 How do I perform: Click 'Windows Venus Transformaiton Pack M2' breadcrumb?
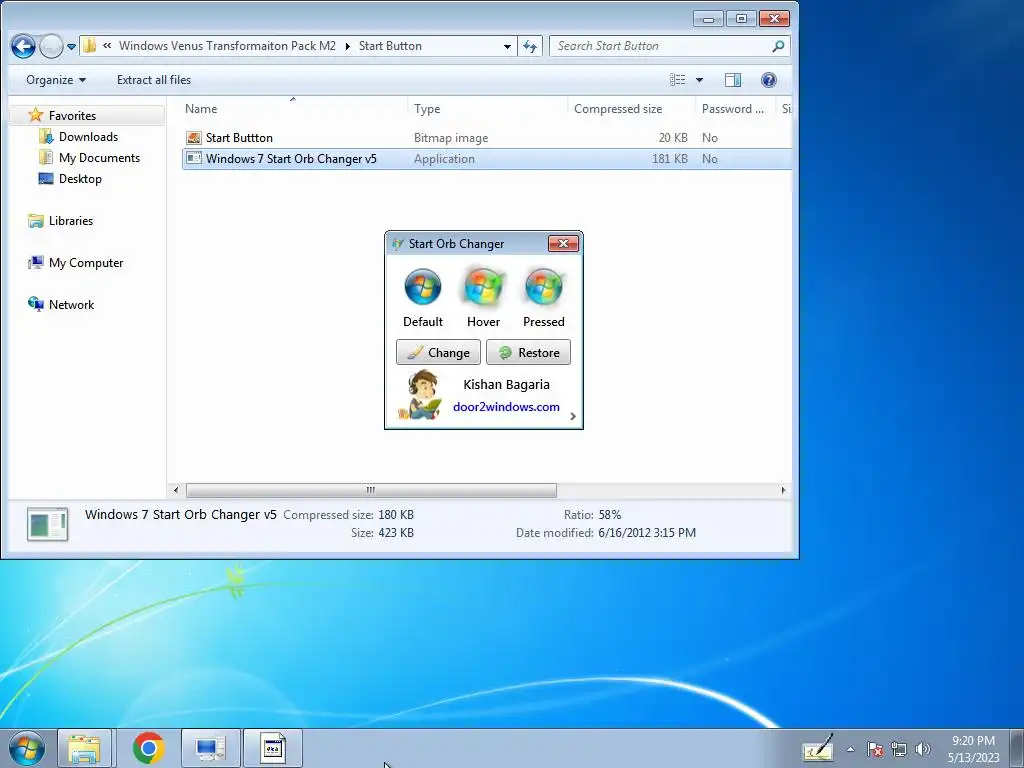point(227,46)
